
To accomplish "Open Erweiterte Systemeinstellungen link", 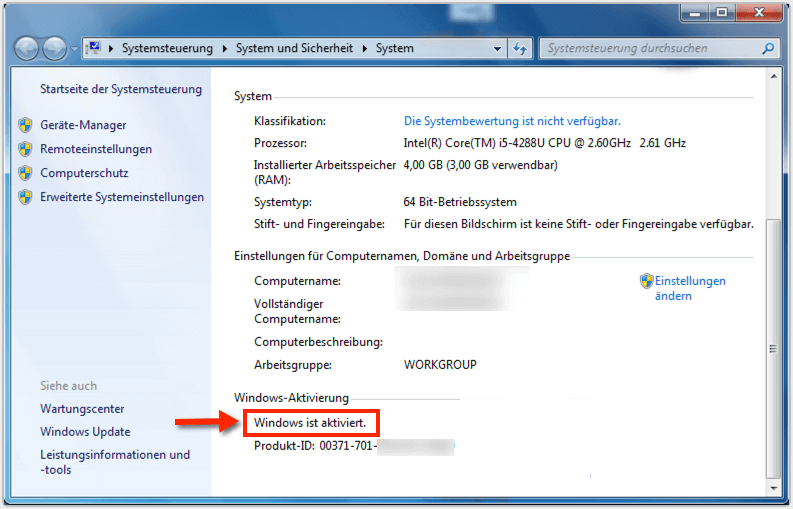I will coord(122,197).
